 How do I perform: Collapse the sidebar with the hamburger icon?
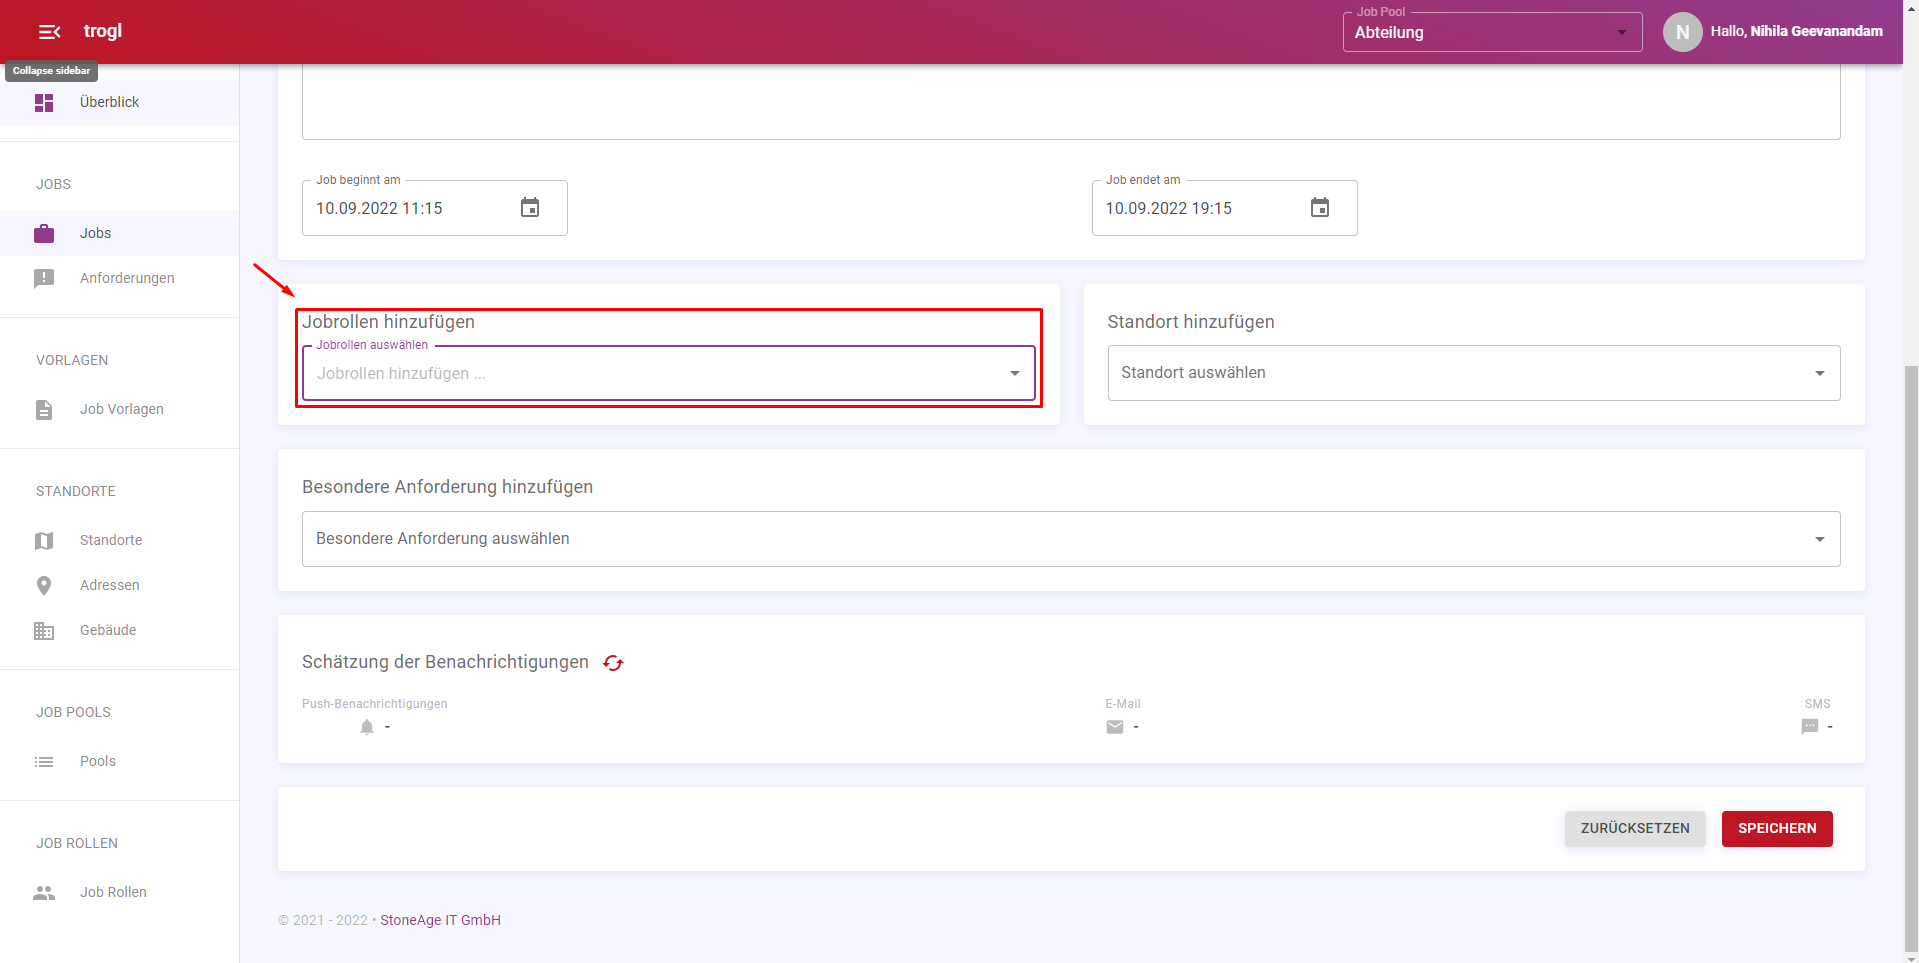click(49, 32)
